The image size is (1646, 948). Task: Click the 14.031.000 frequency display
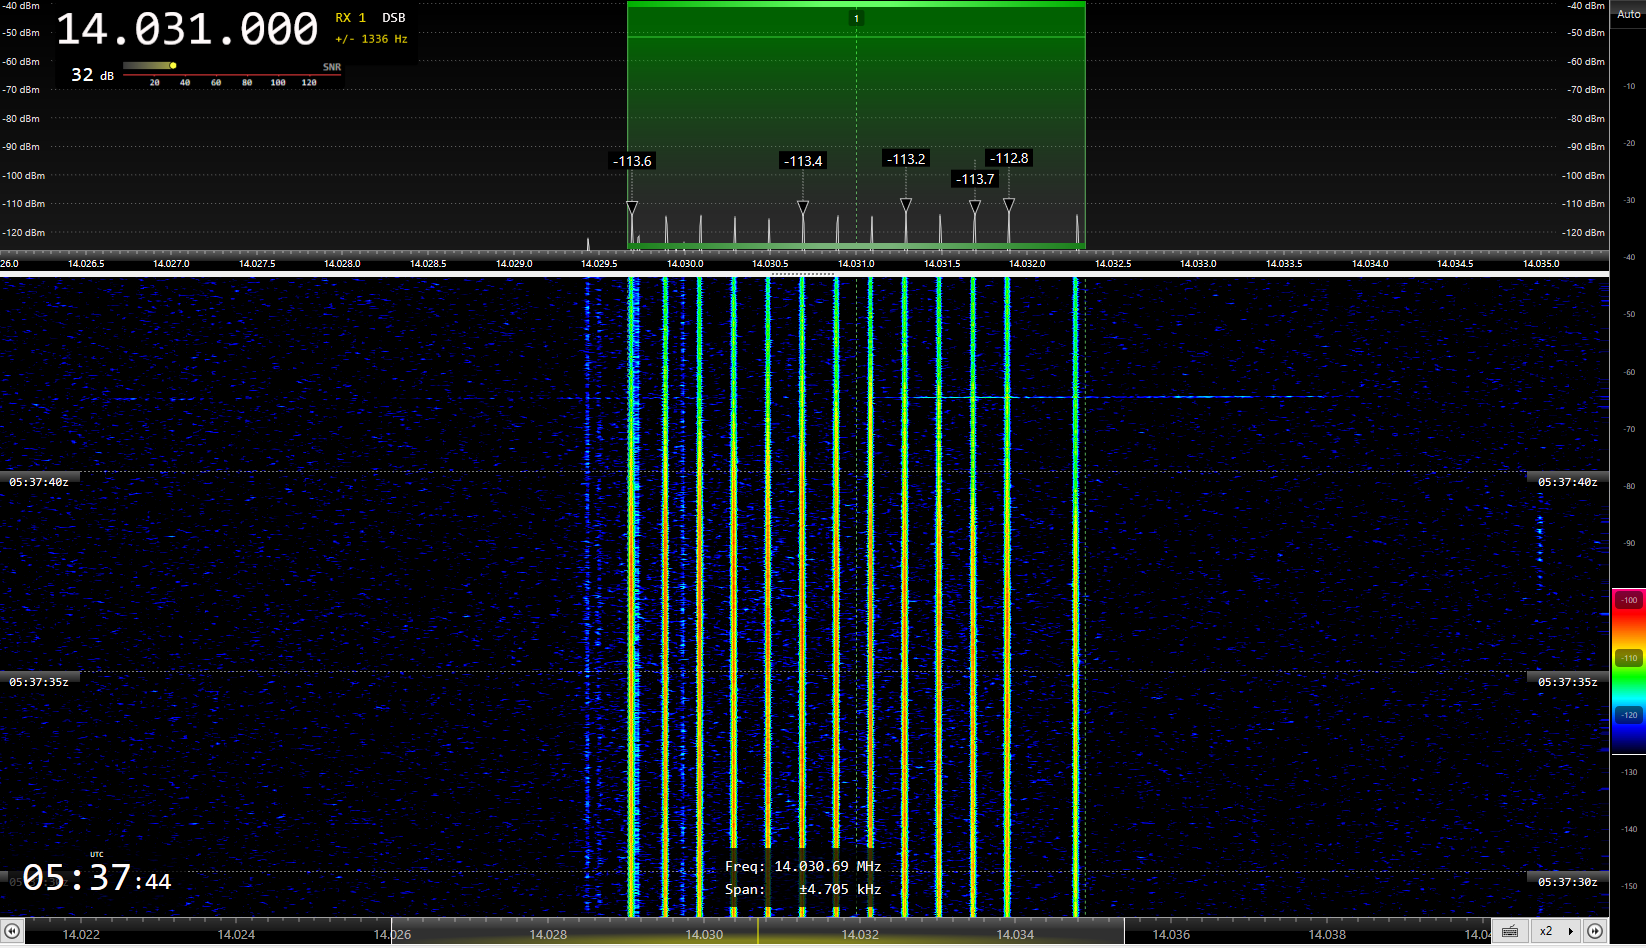tap(187, 30)
